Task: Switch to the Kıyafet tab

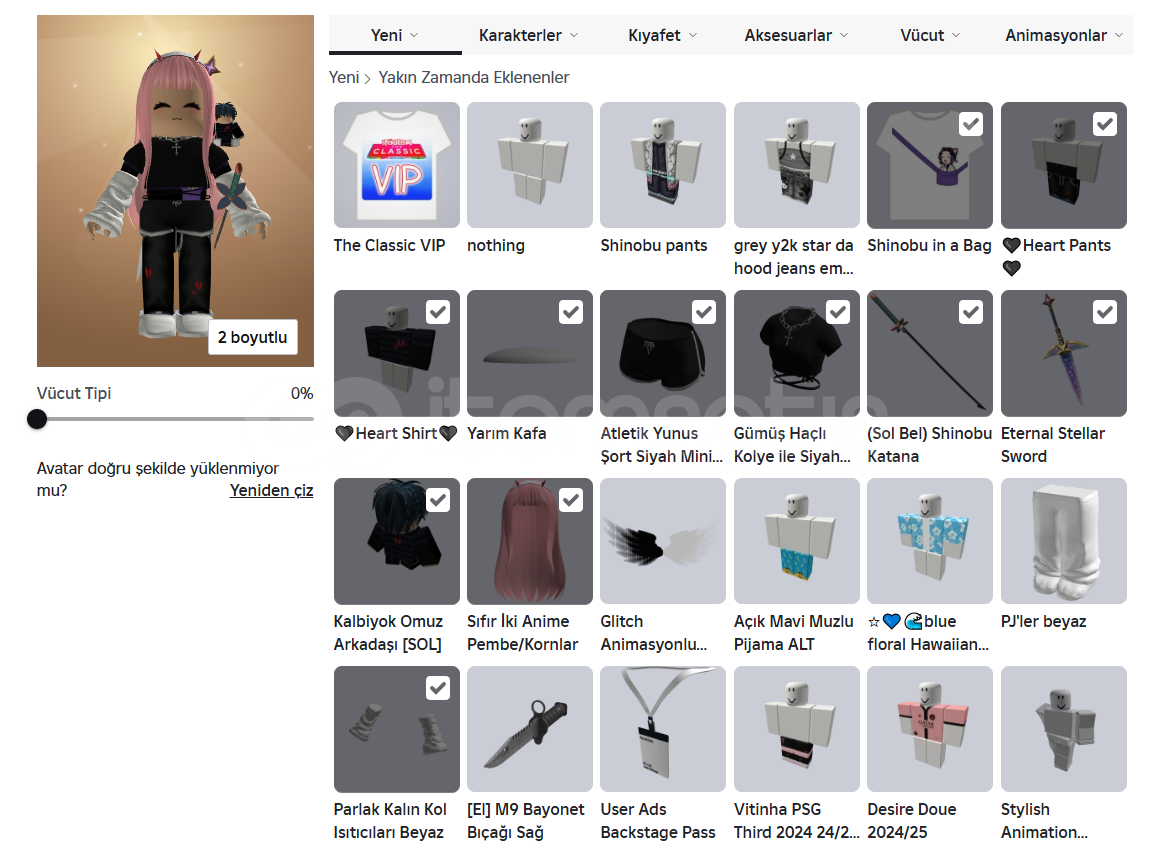Action: (662, 36)
